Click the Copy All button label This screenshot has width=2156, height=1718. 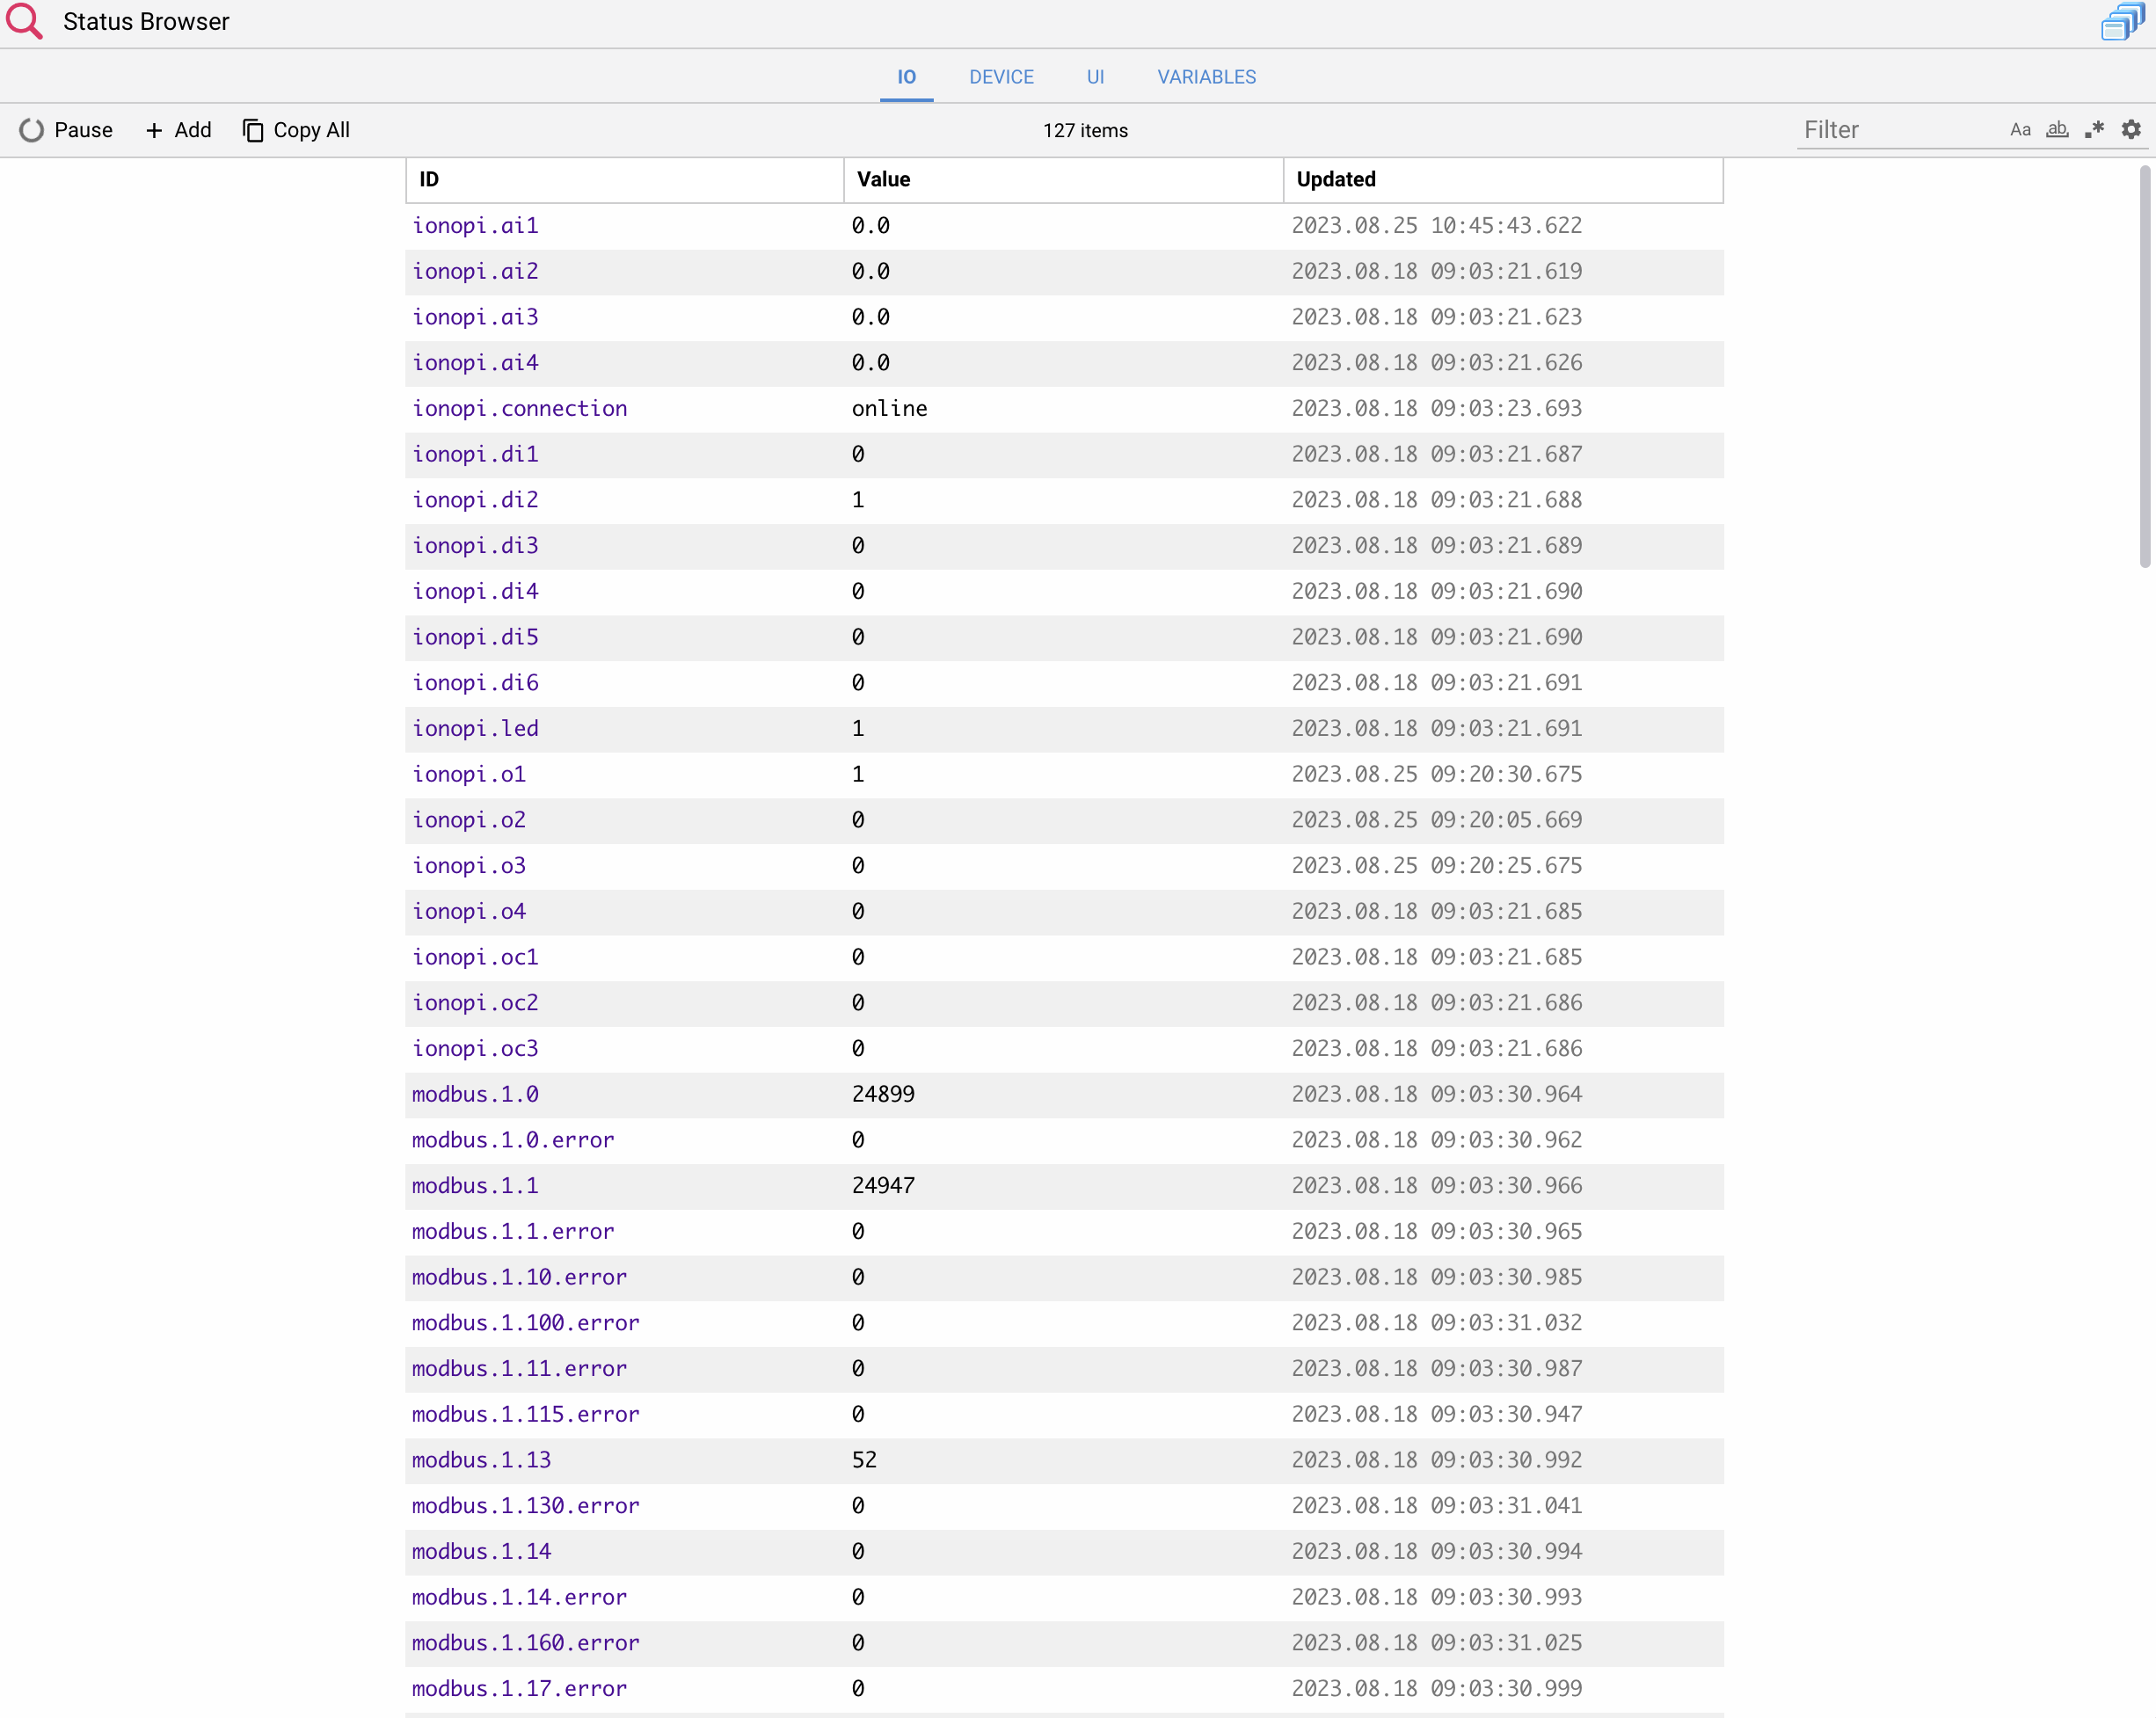pos(311,130)
